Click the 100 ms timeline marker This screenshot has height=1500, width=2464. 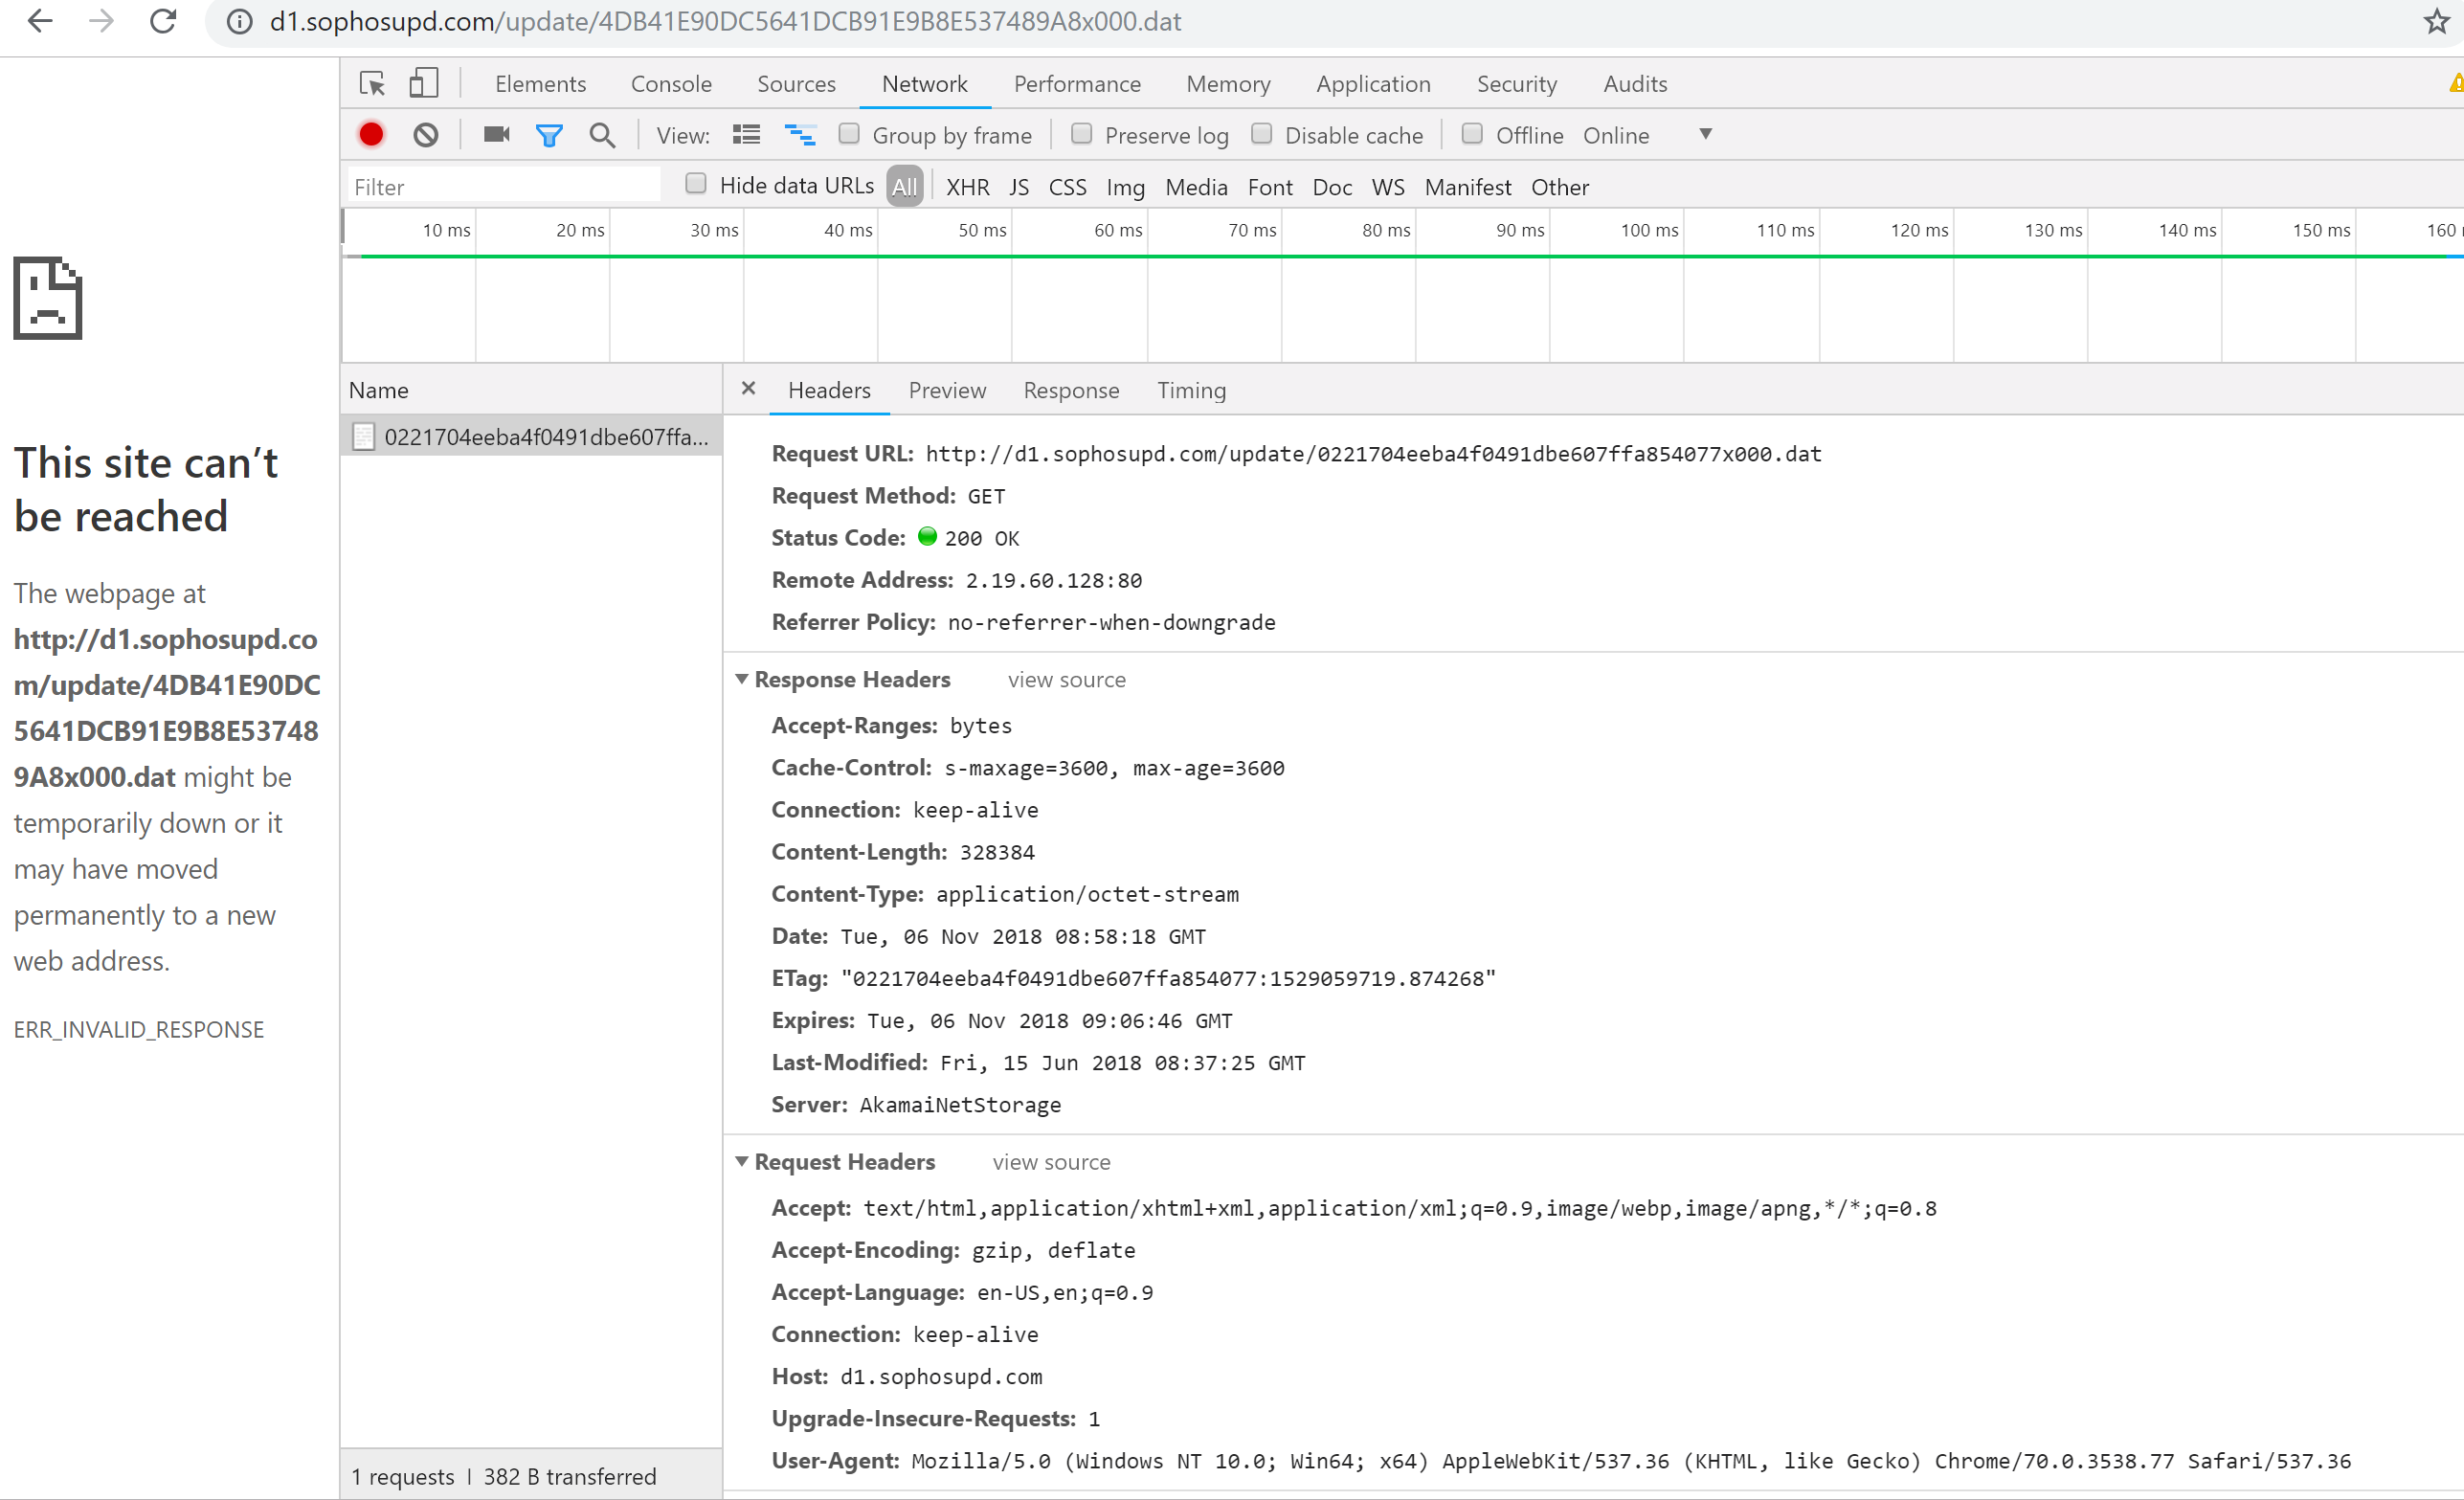pyautogui.click(x=1649, y=230)
